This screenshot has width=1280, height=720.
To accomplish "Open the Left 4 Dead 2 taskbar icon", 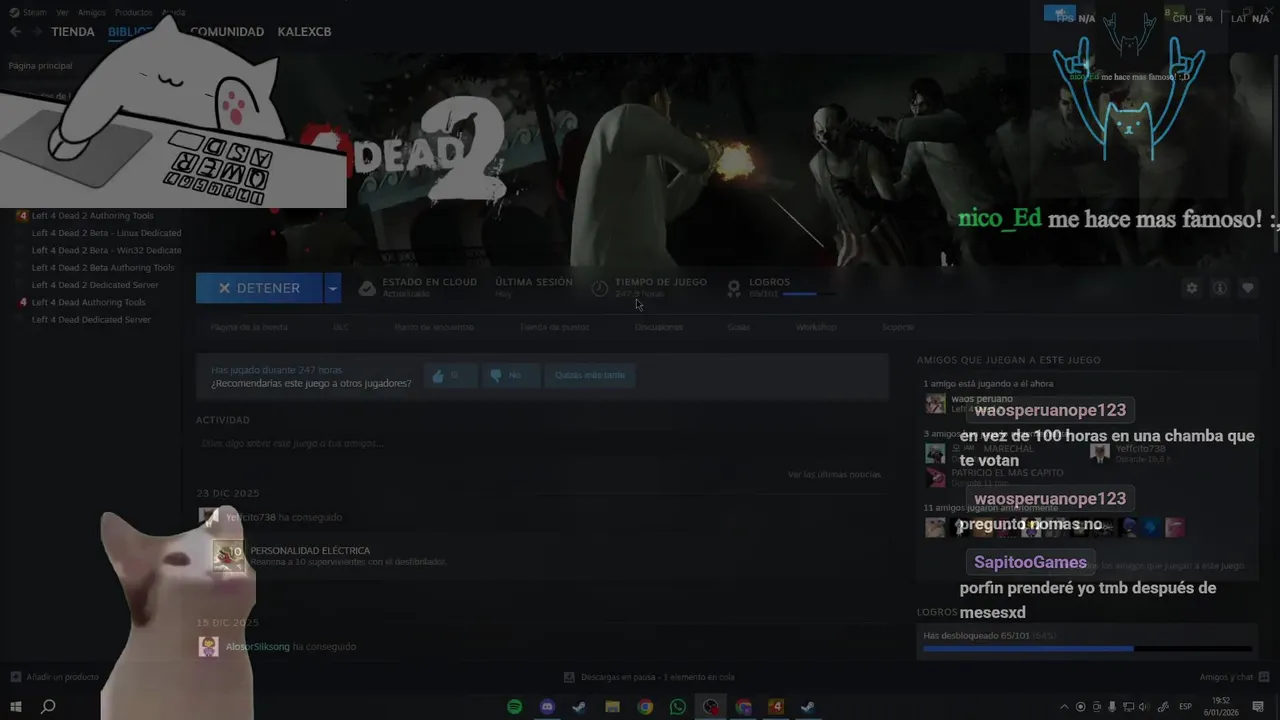I will [x=776, y=707].
